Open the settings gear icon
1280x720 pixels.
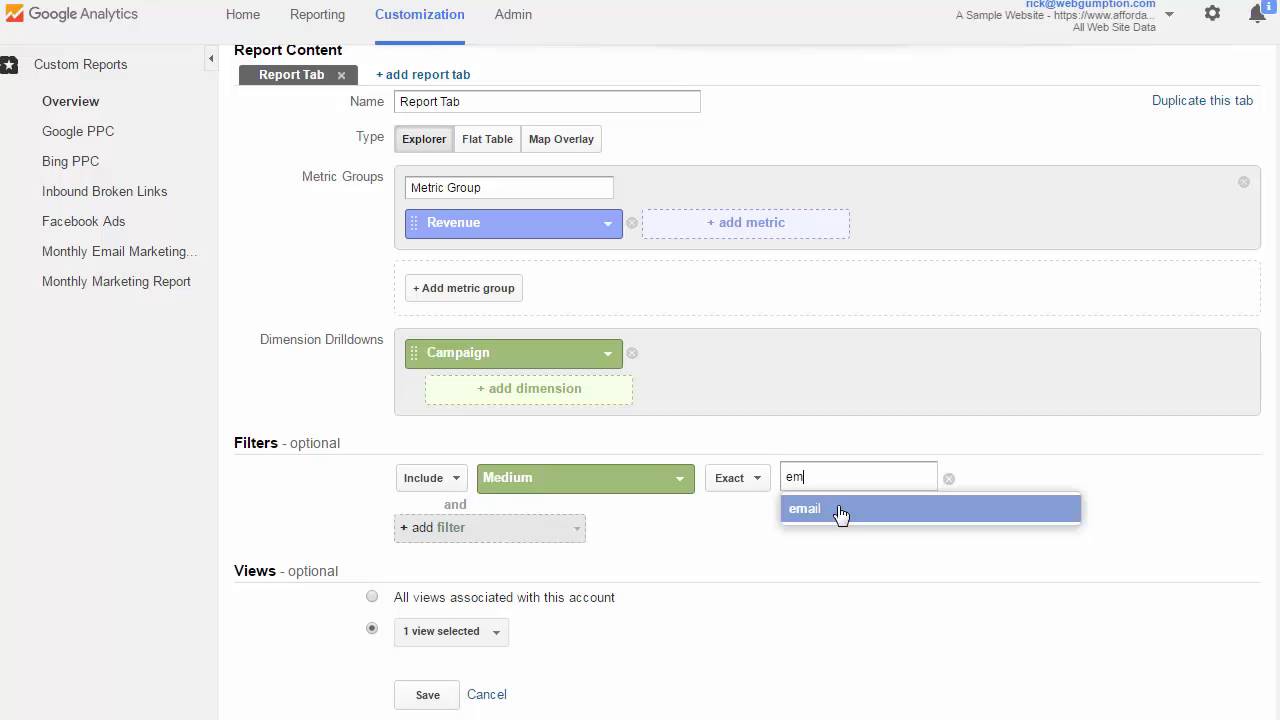[1212, 14]
